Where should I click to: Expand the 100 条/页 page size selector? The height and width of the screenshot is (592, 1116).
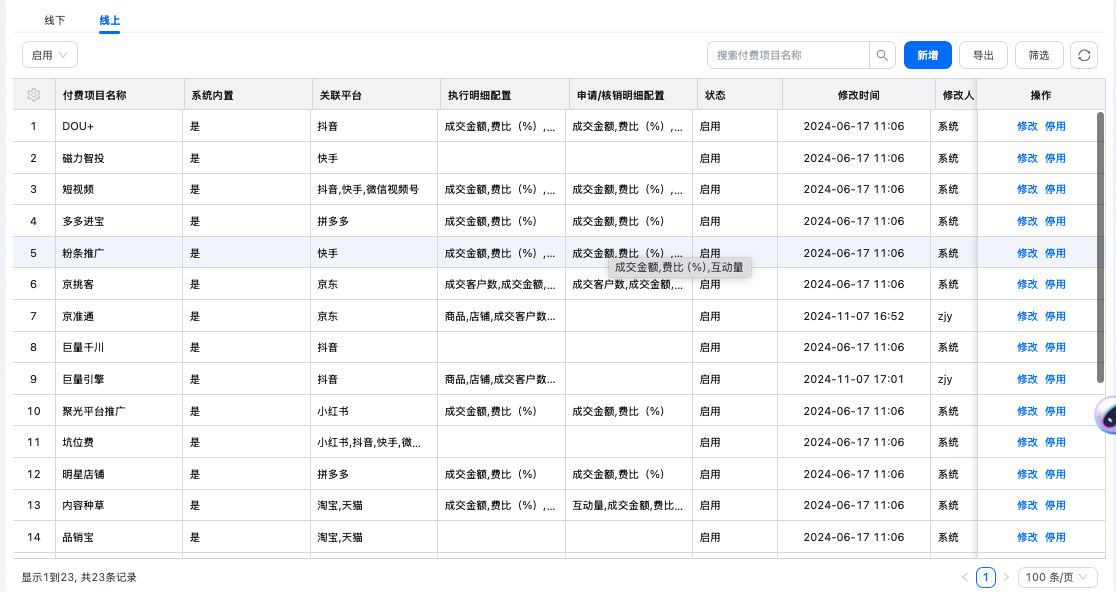(1057, 577)
